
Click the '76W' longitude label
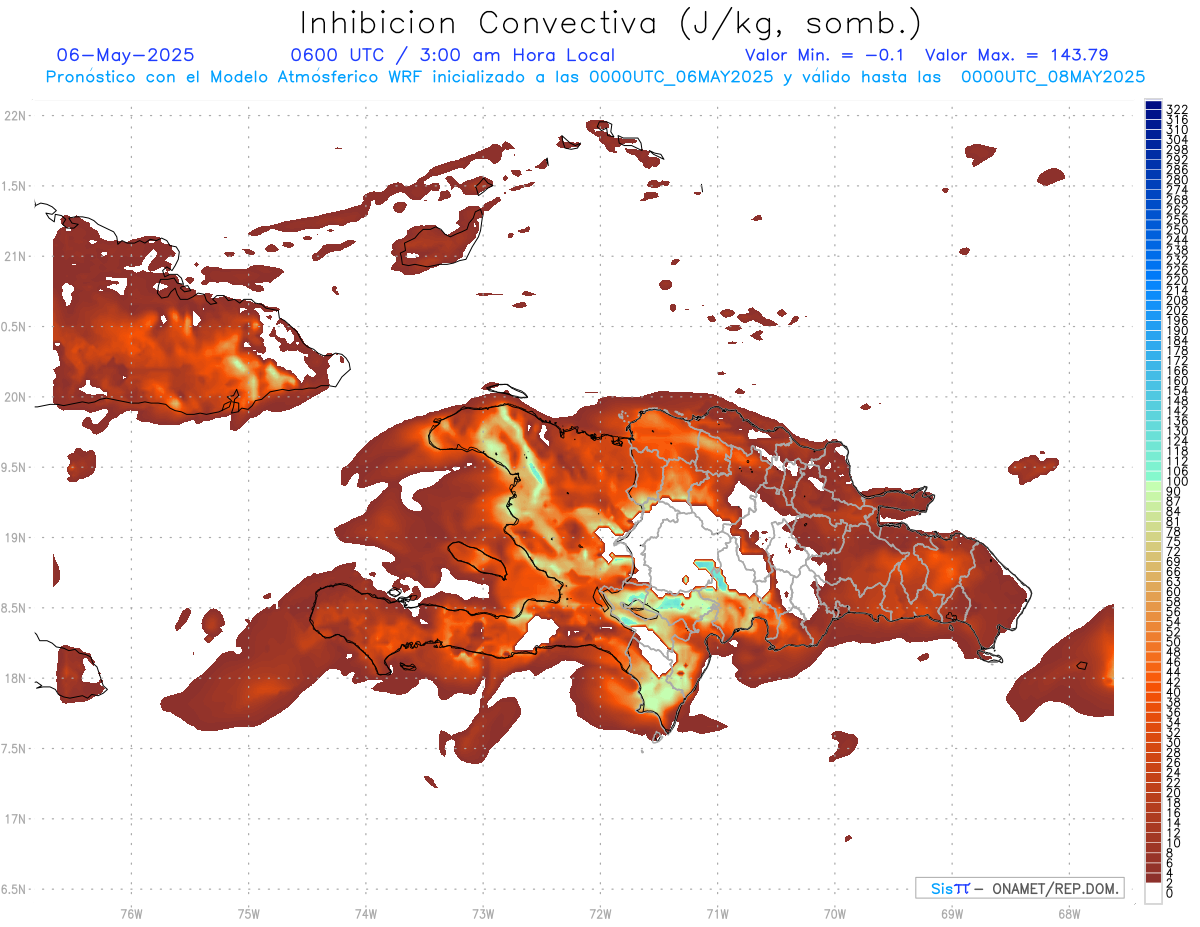coord(131,913)
